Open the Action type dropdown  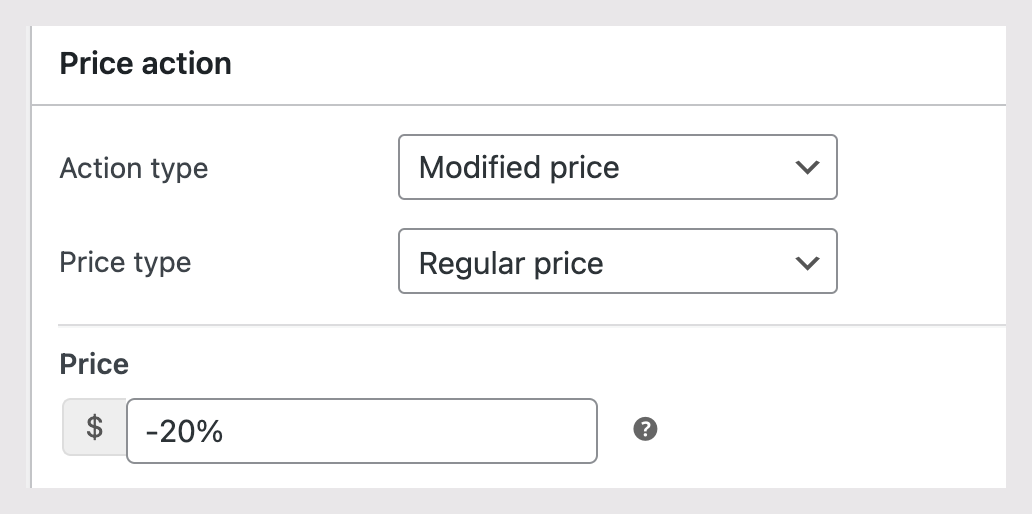point(617,168)
